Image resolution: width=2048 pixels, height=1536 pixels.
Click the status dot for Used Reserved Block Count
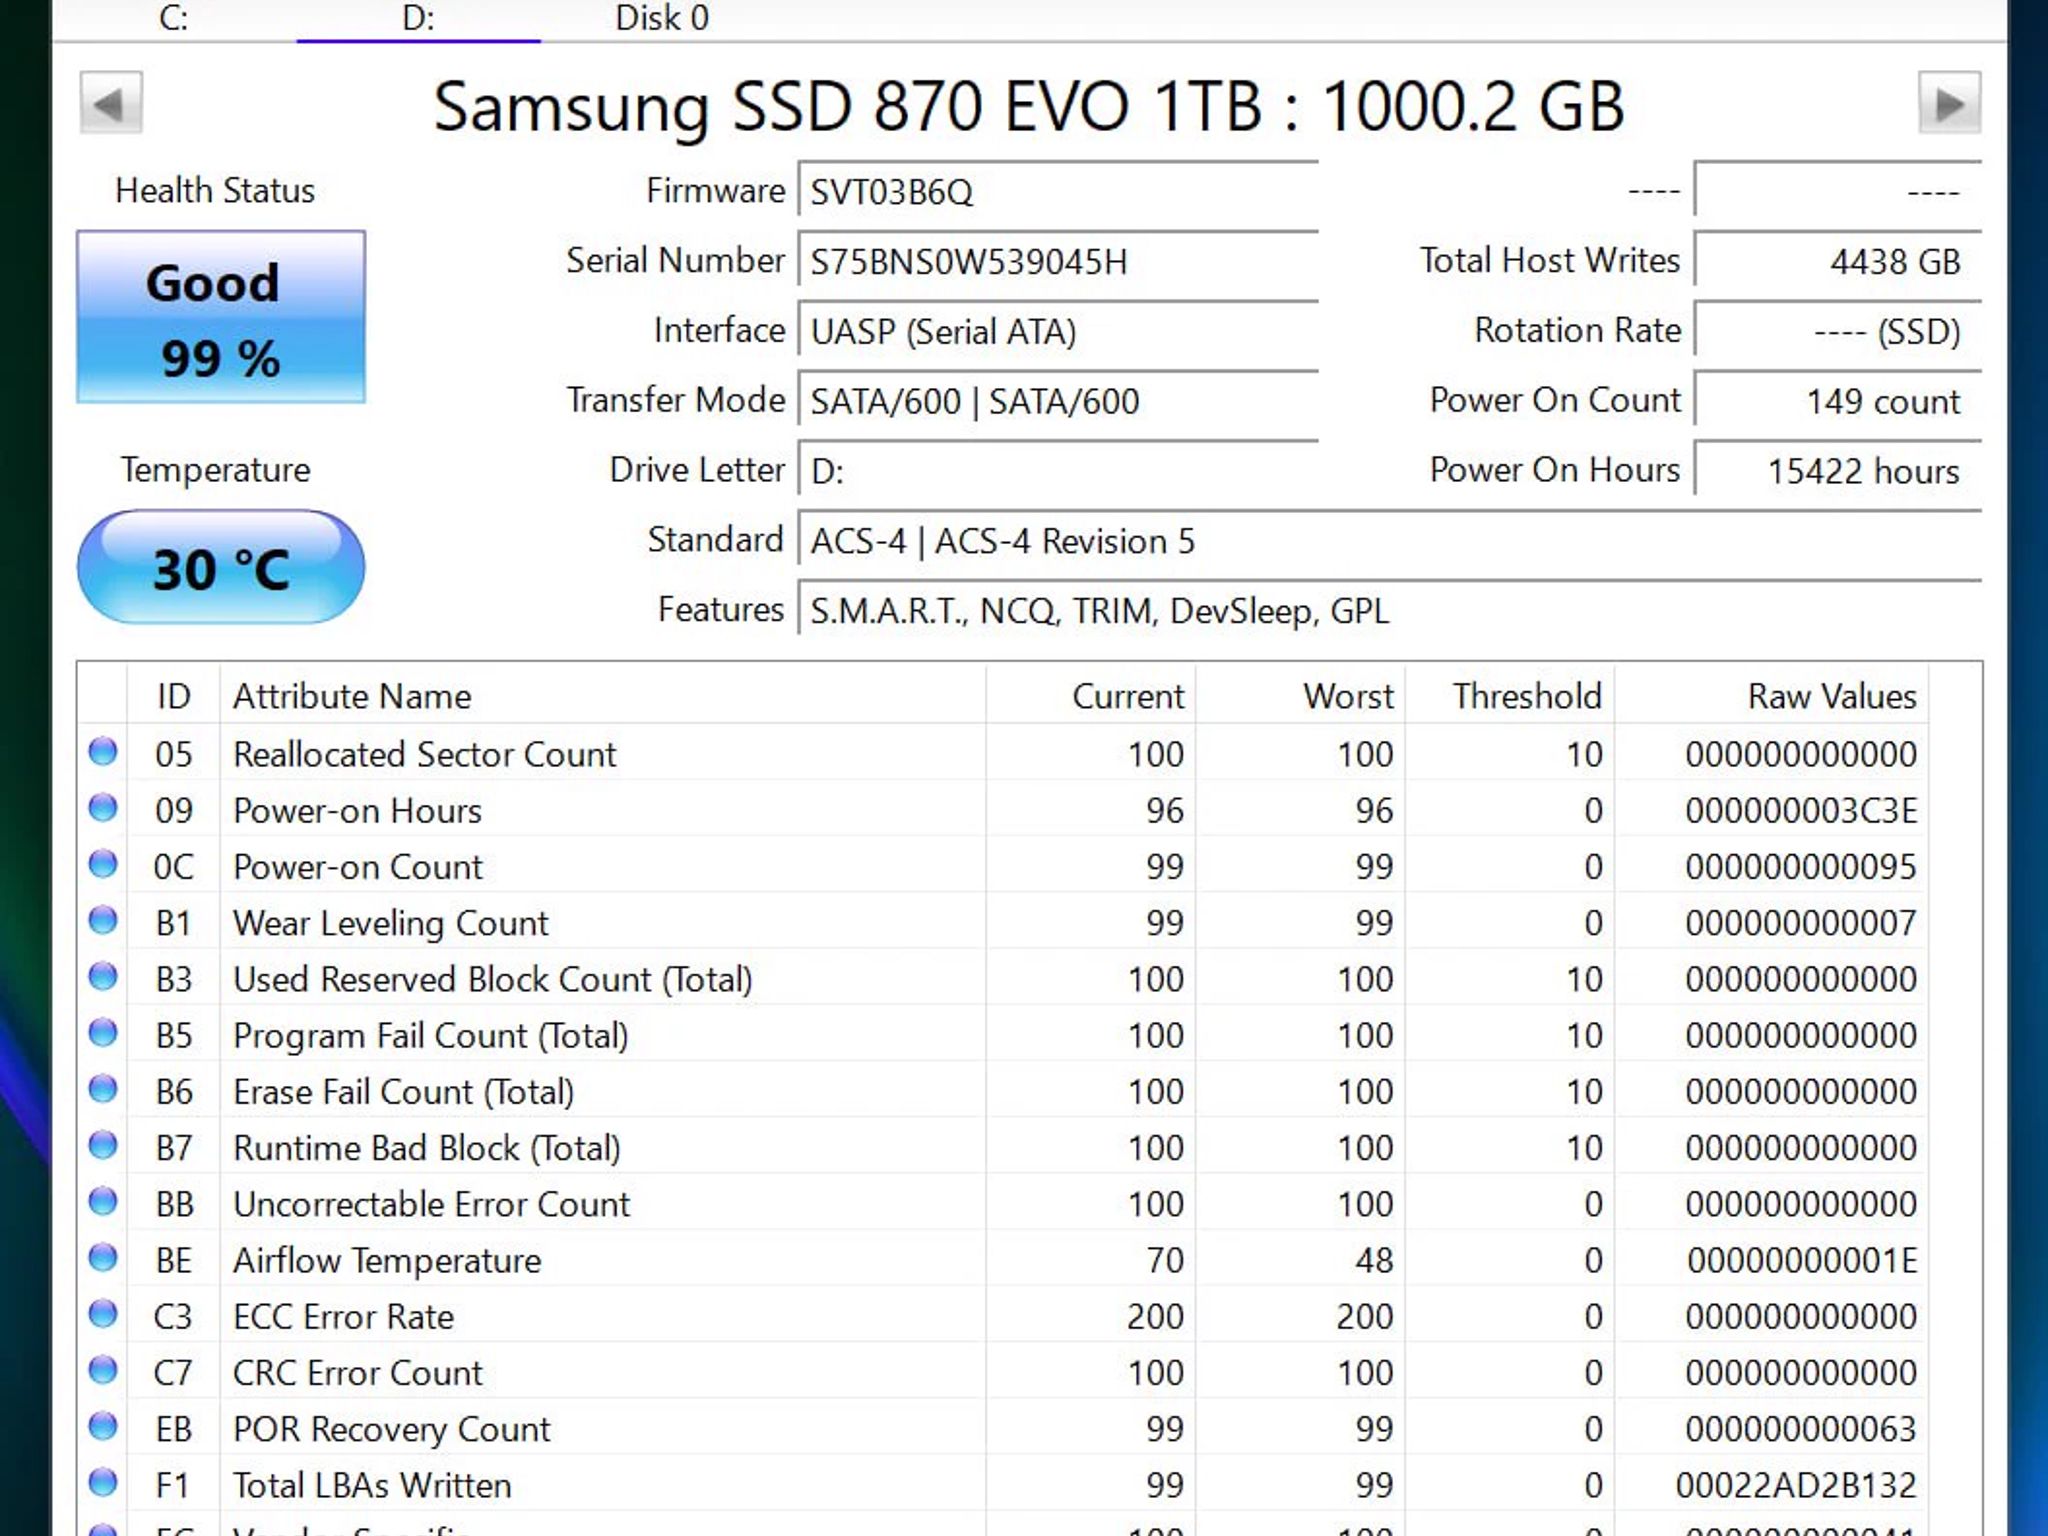click(x=103, y=976)
